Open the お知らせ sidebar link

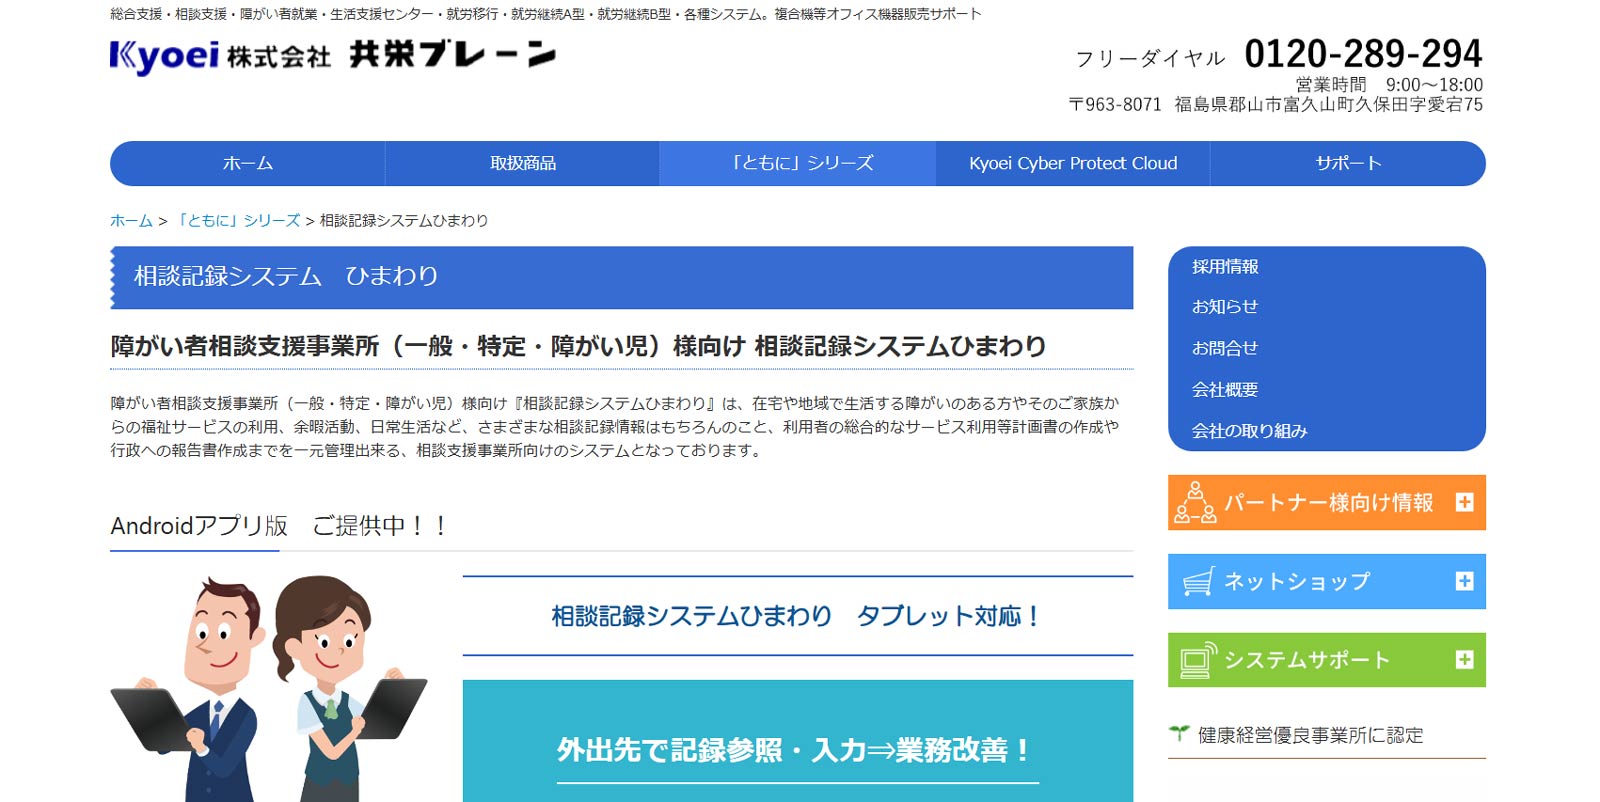1225,307
